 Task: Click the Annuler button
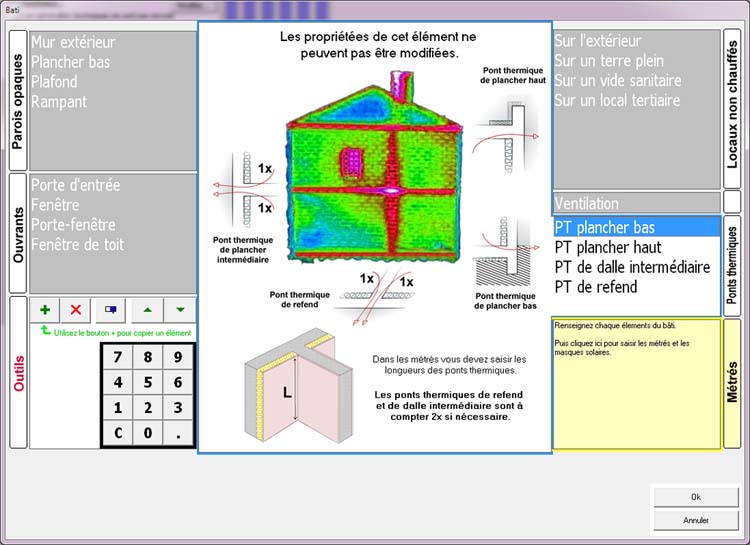pos(695,520)
